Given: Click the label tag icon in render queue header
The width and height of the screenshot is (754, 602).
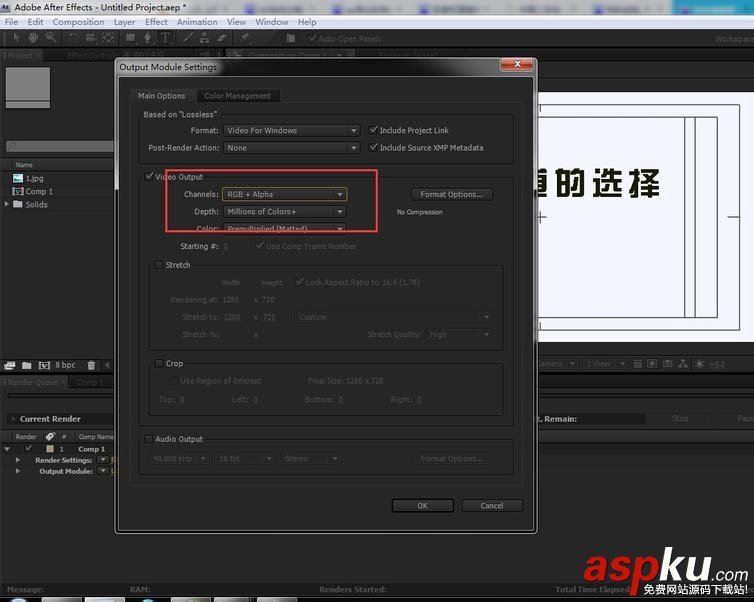Looking at the screenshot, I should pos(50,436).
